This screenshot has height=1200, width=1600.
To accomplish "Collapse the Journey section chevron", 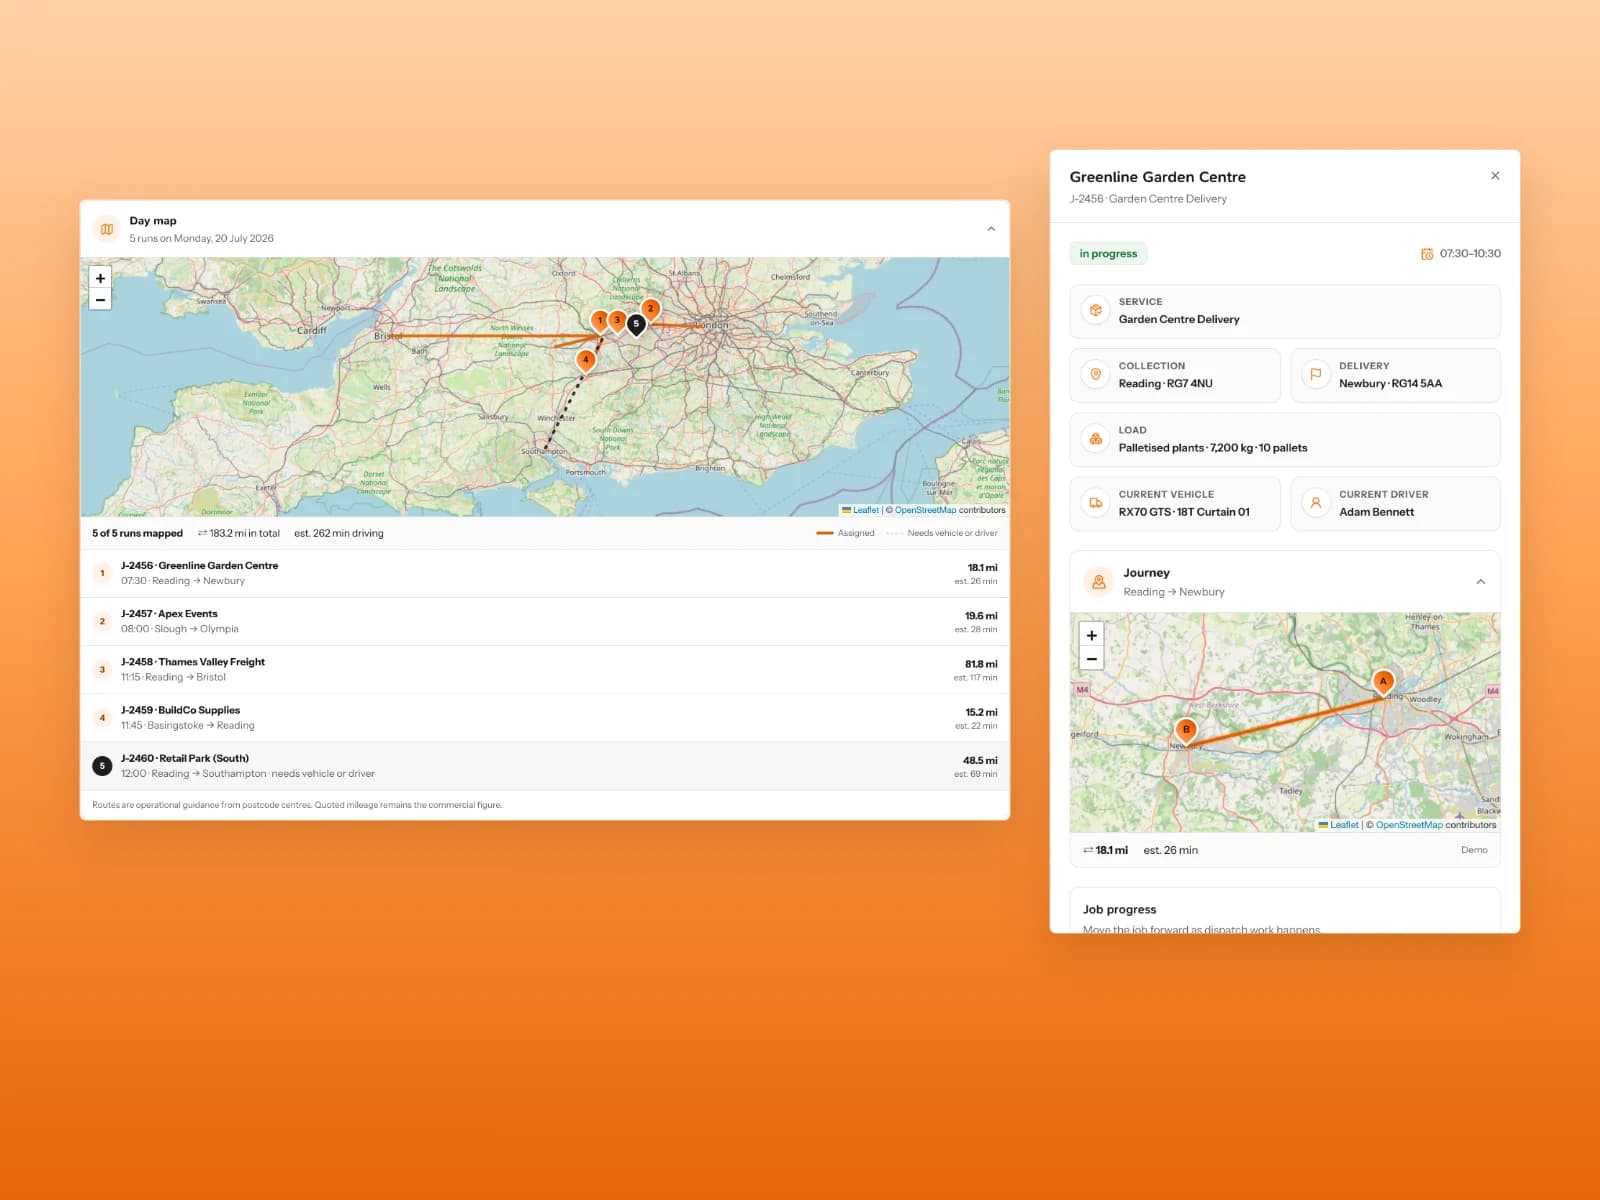I will click(x=1481, y=582).
